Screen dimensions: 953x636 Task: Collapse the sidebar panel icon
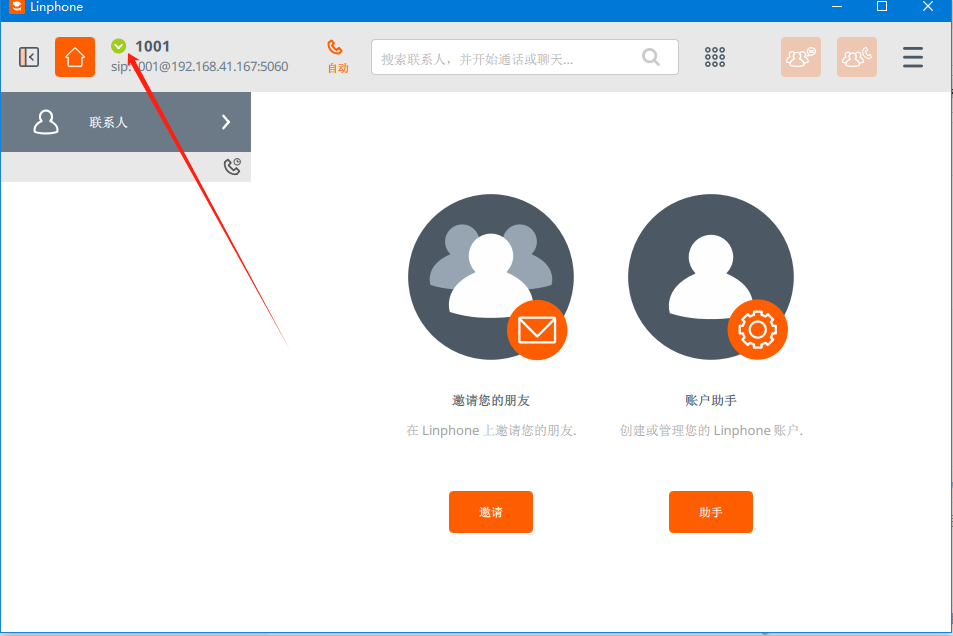(29, 57)
